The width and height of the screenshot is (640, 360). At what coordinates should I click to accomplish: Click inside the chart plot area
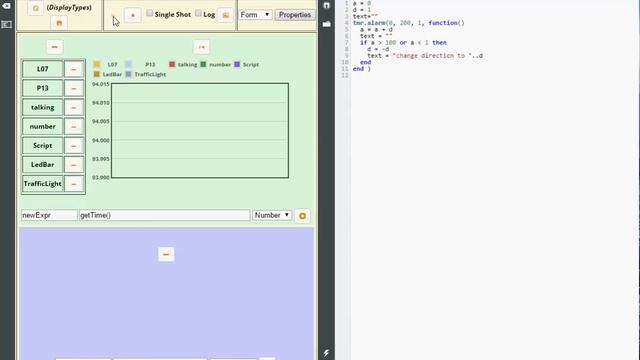tap(200, 131)
